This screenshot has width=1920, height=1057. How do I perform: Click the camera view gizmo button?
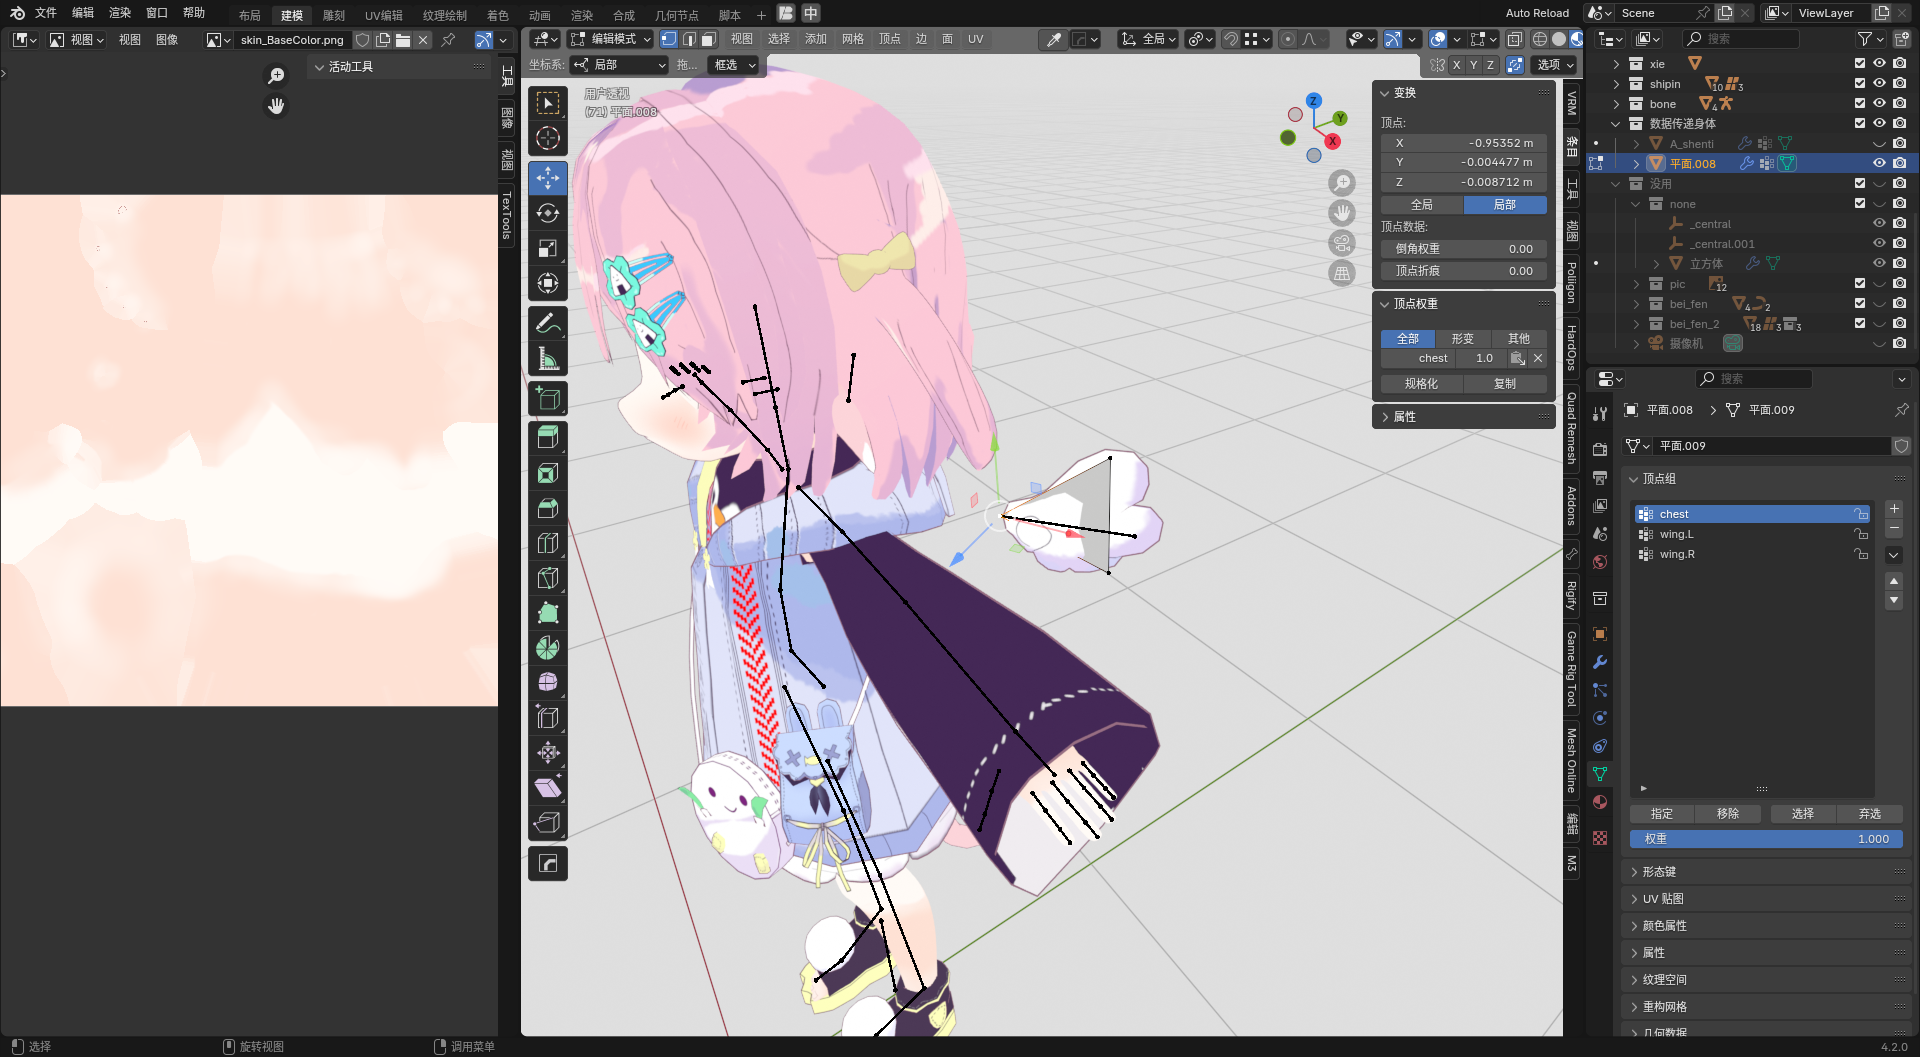[1341, 243]
